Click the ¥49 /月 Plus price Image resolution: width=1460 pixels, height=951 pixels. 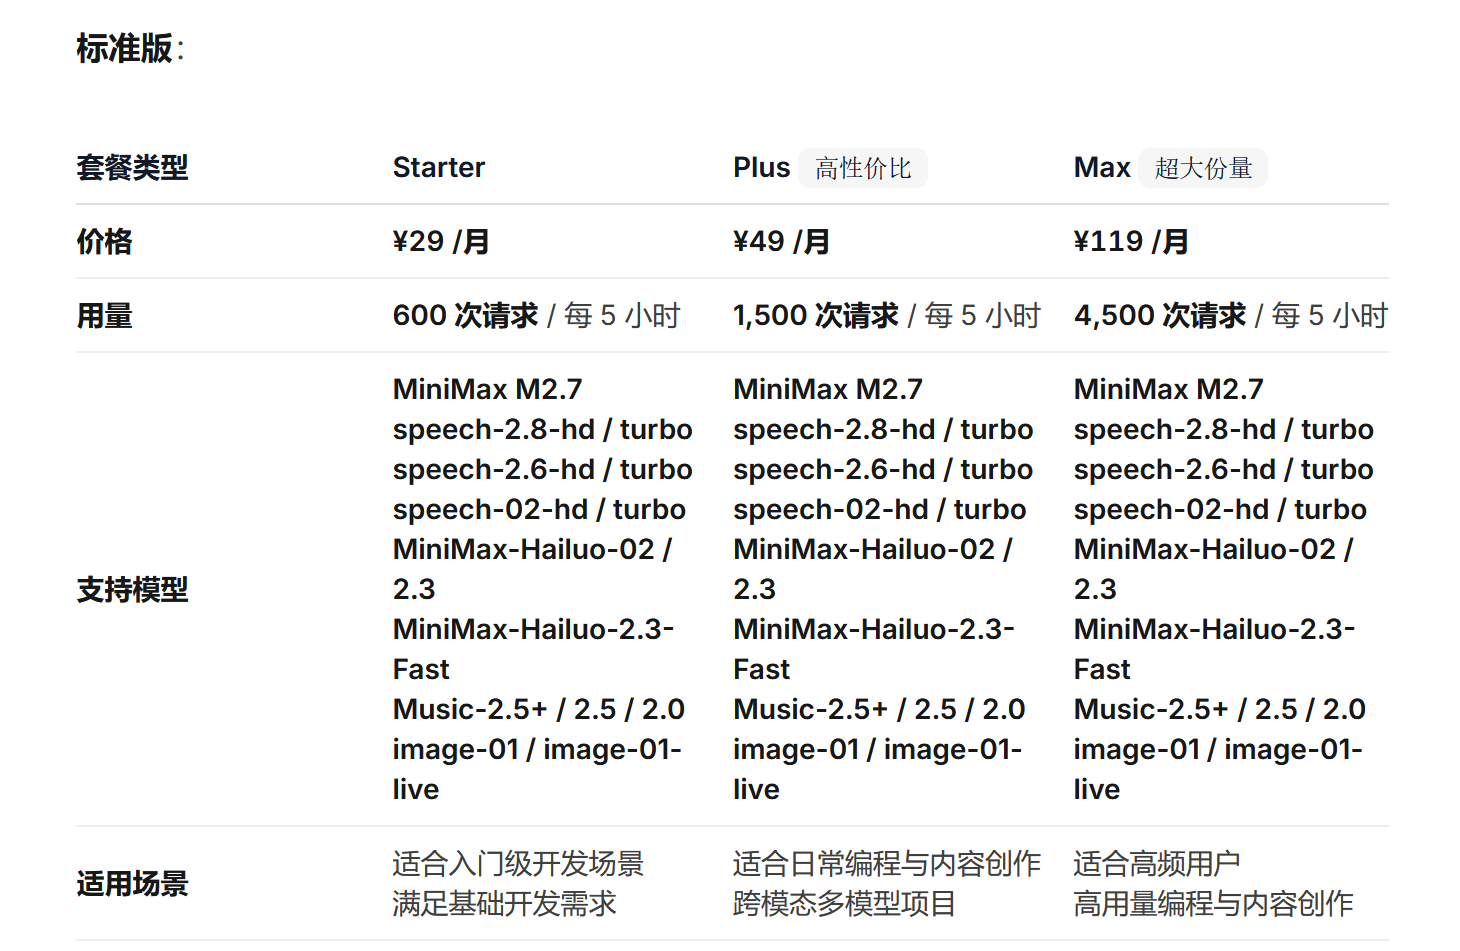coord(781,241)
